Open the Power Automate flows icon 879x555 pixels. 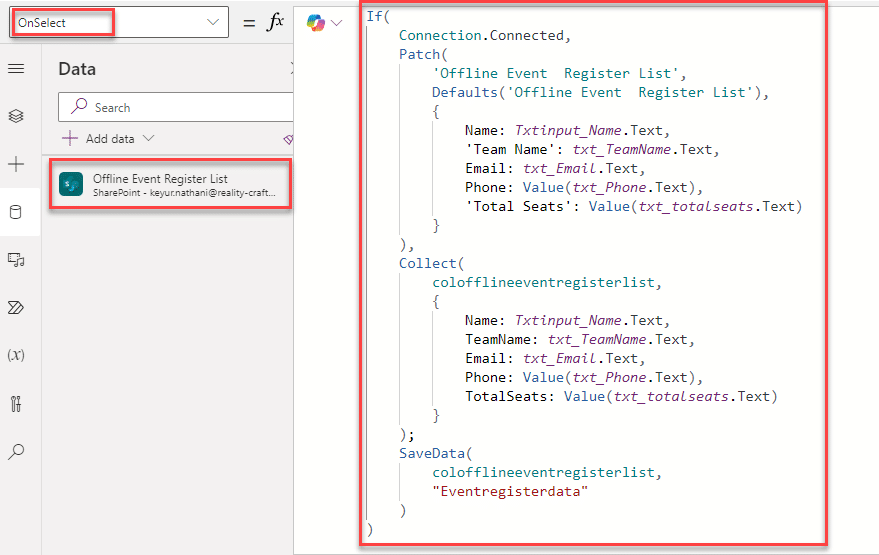(16, 307)
